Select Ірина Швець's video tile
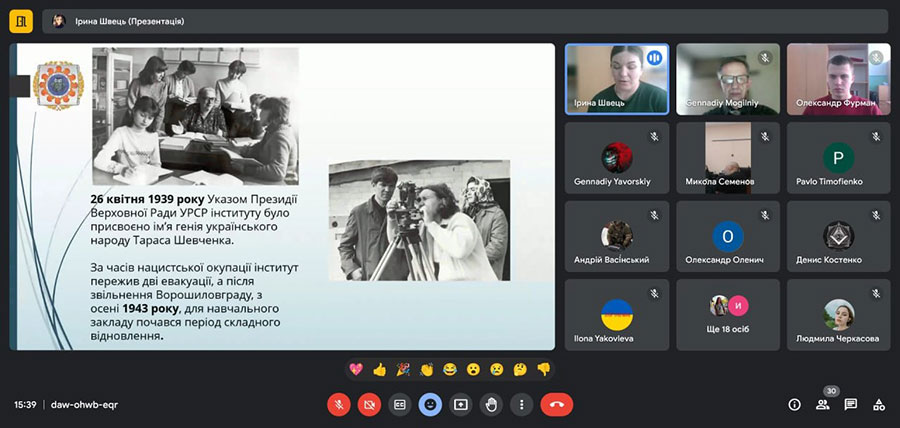Screen dimensions: 900x428 [x=617, y=79]
